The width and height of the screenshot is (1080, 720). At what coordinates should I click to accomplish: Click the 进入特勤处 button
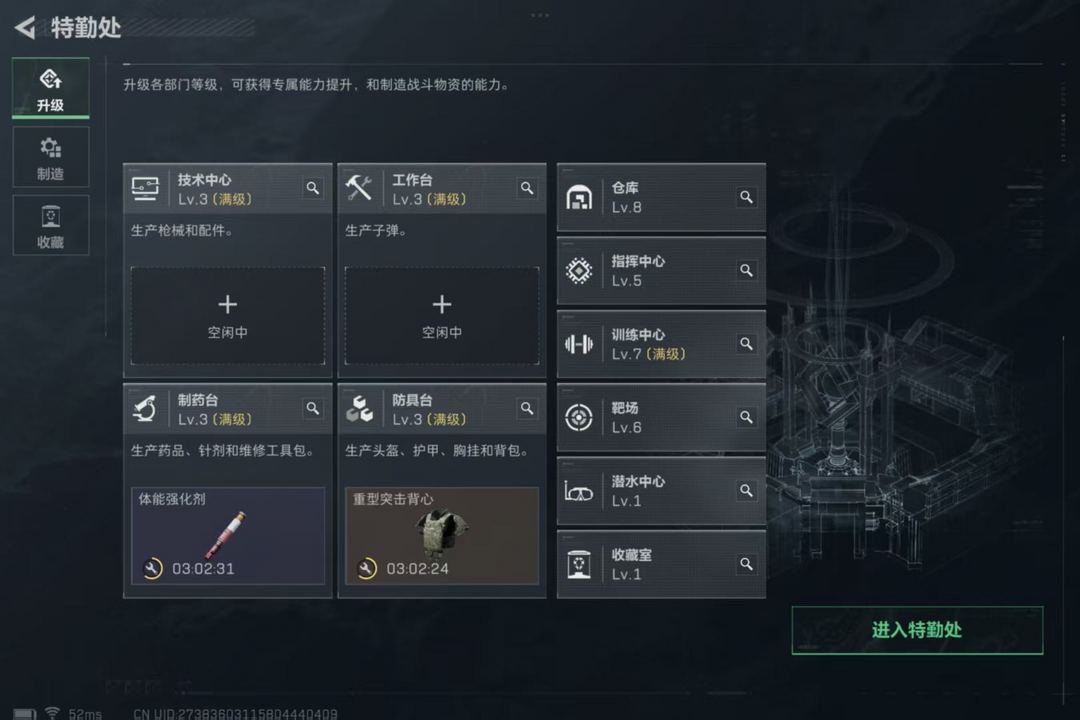pyautogui.click(x=917, y=630)
